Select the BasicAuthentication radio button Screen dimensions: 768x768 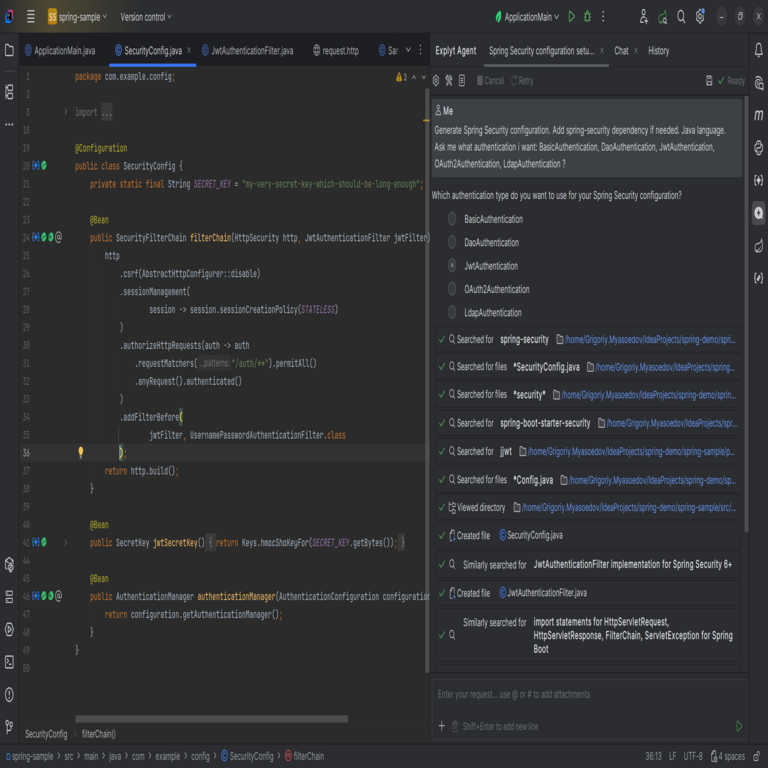pyautogui.click(x=452, y=219)
